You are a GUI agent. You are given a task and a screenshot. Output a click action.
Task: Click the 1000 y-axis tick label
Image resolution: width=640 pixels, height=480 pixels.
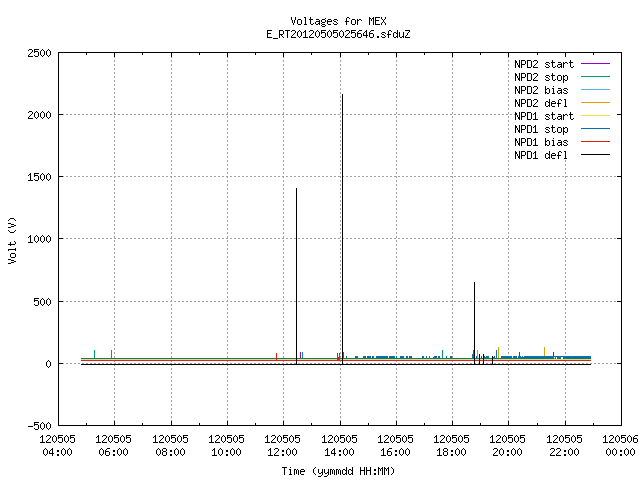(40, 240)
